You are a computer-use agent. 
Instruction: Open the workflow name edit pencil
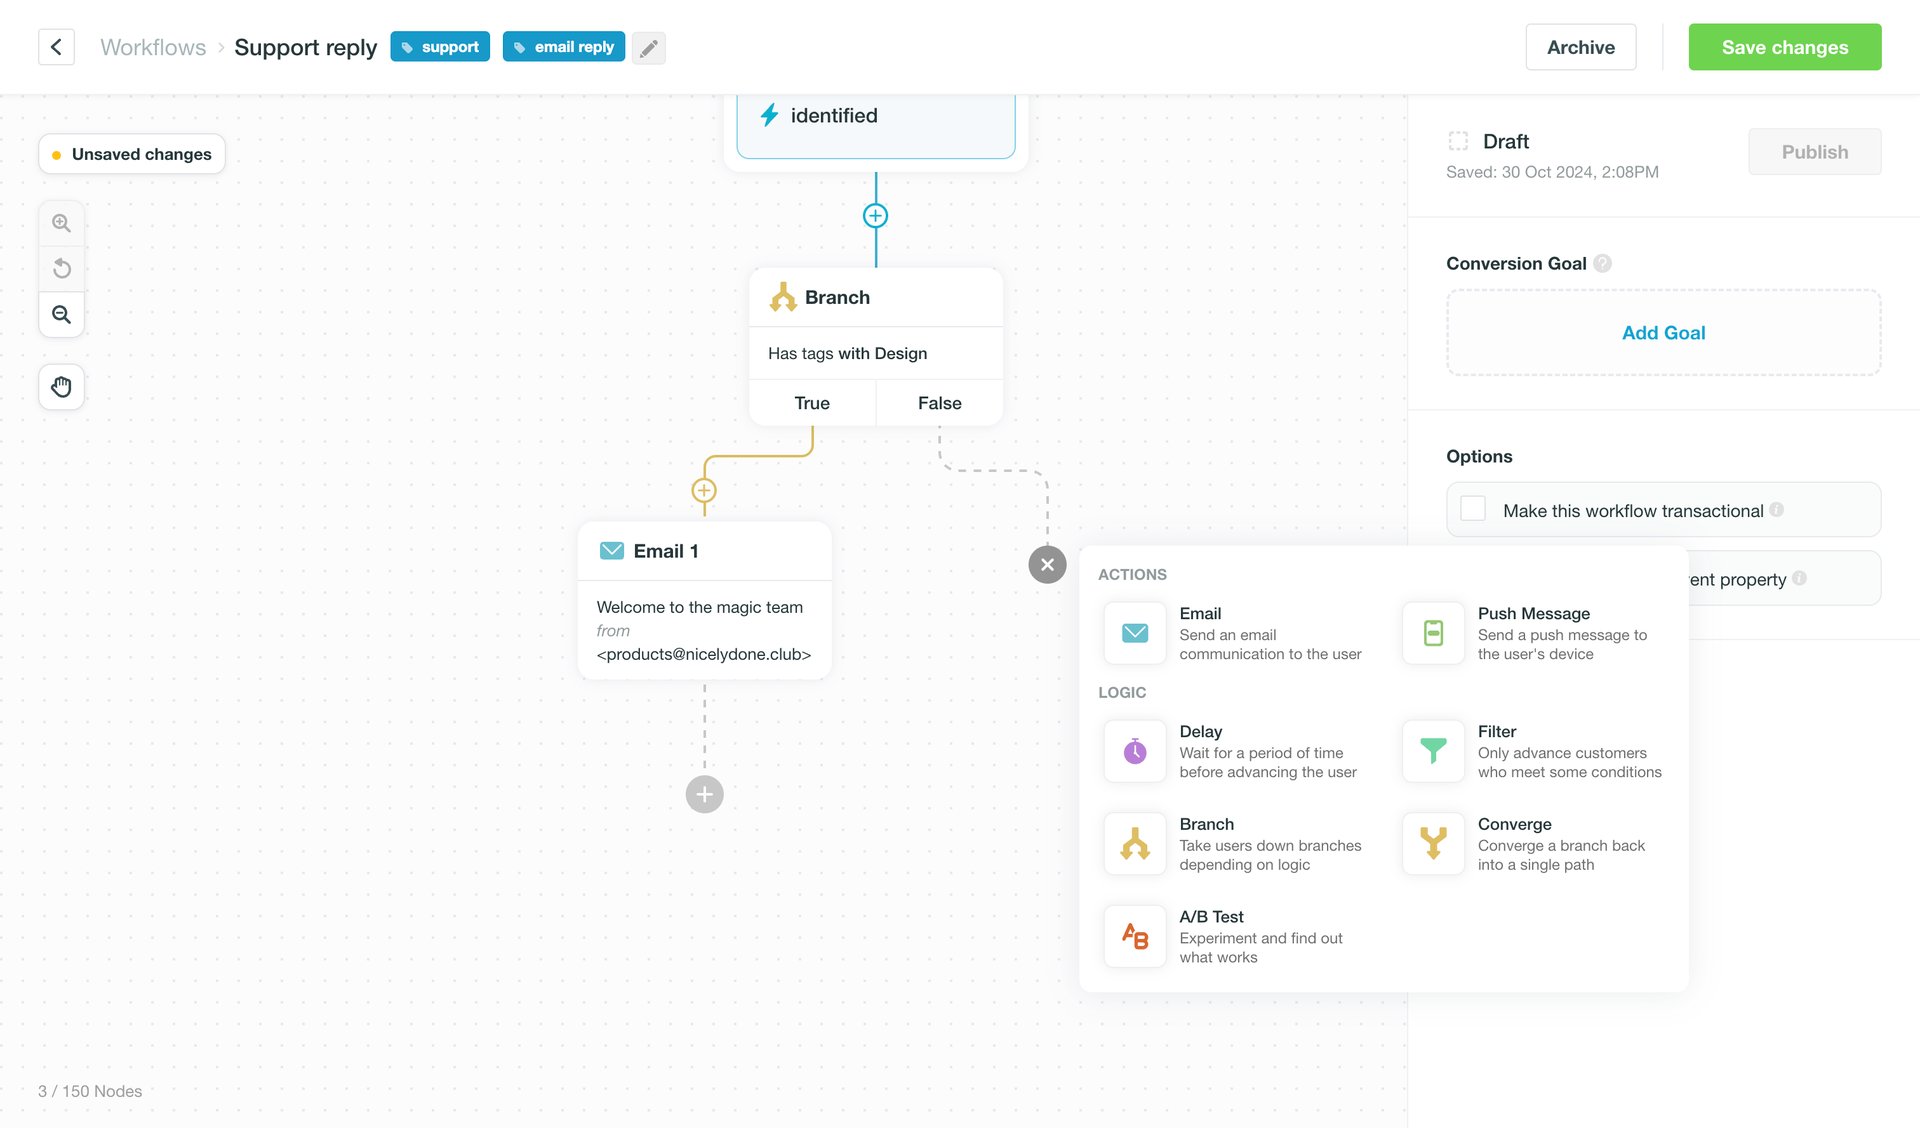click(x=648, y=47)
